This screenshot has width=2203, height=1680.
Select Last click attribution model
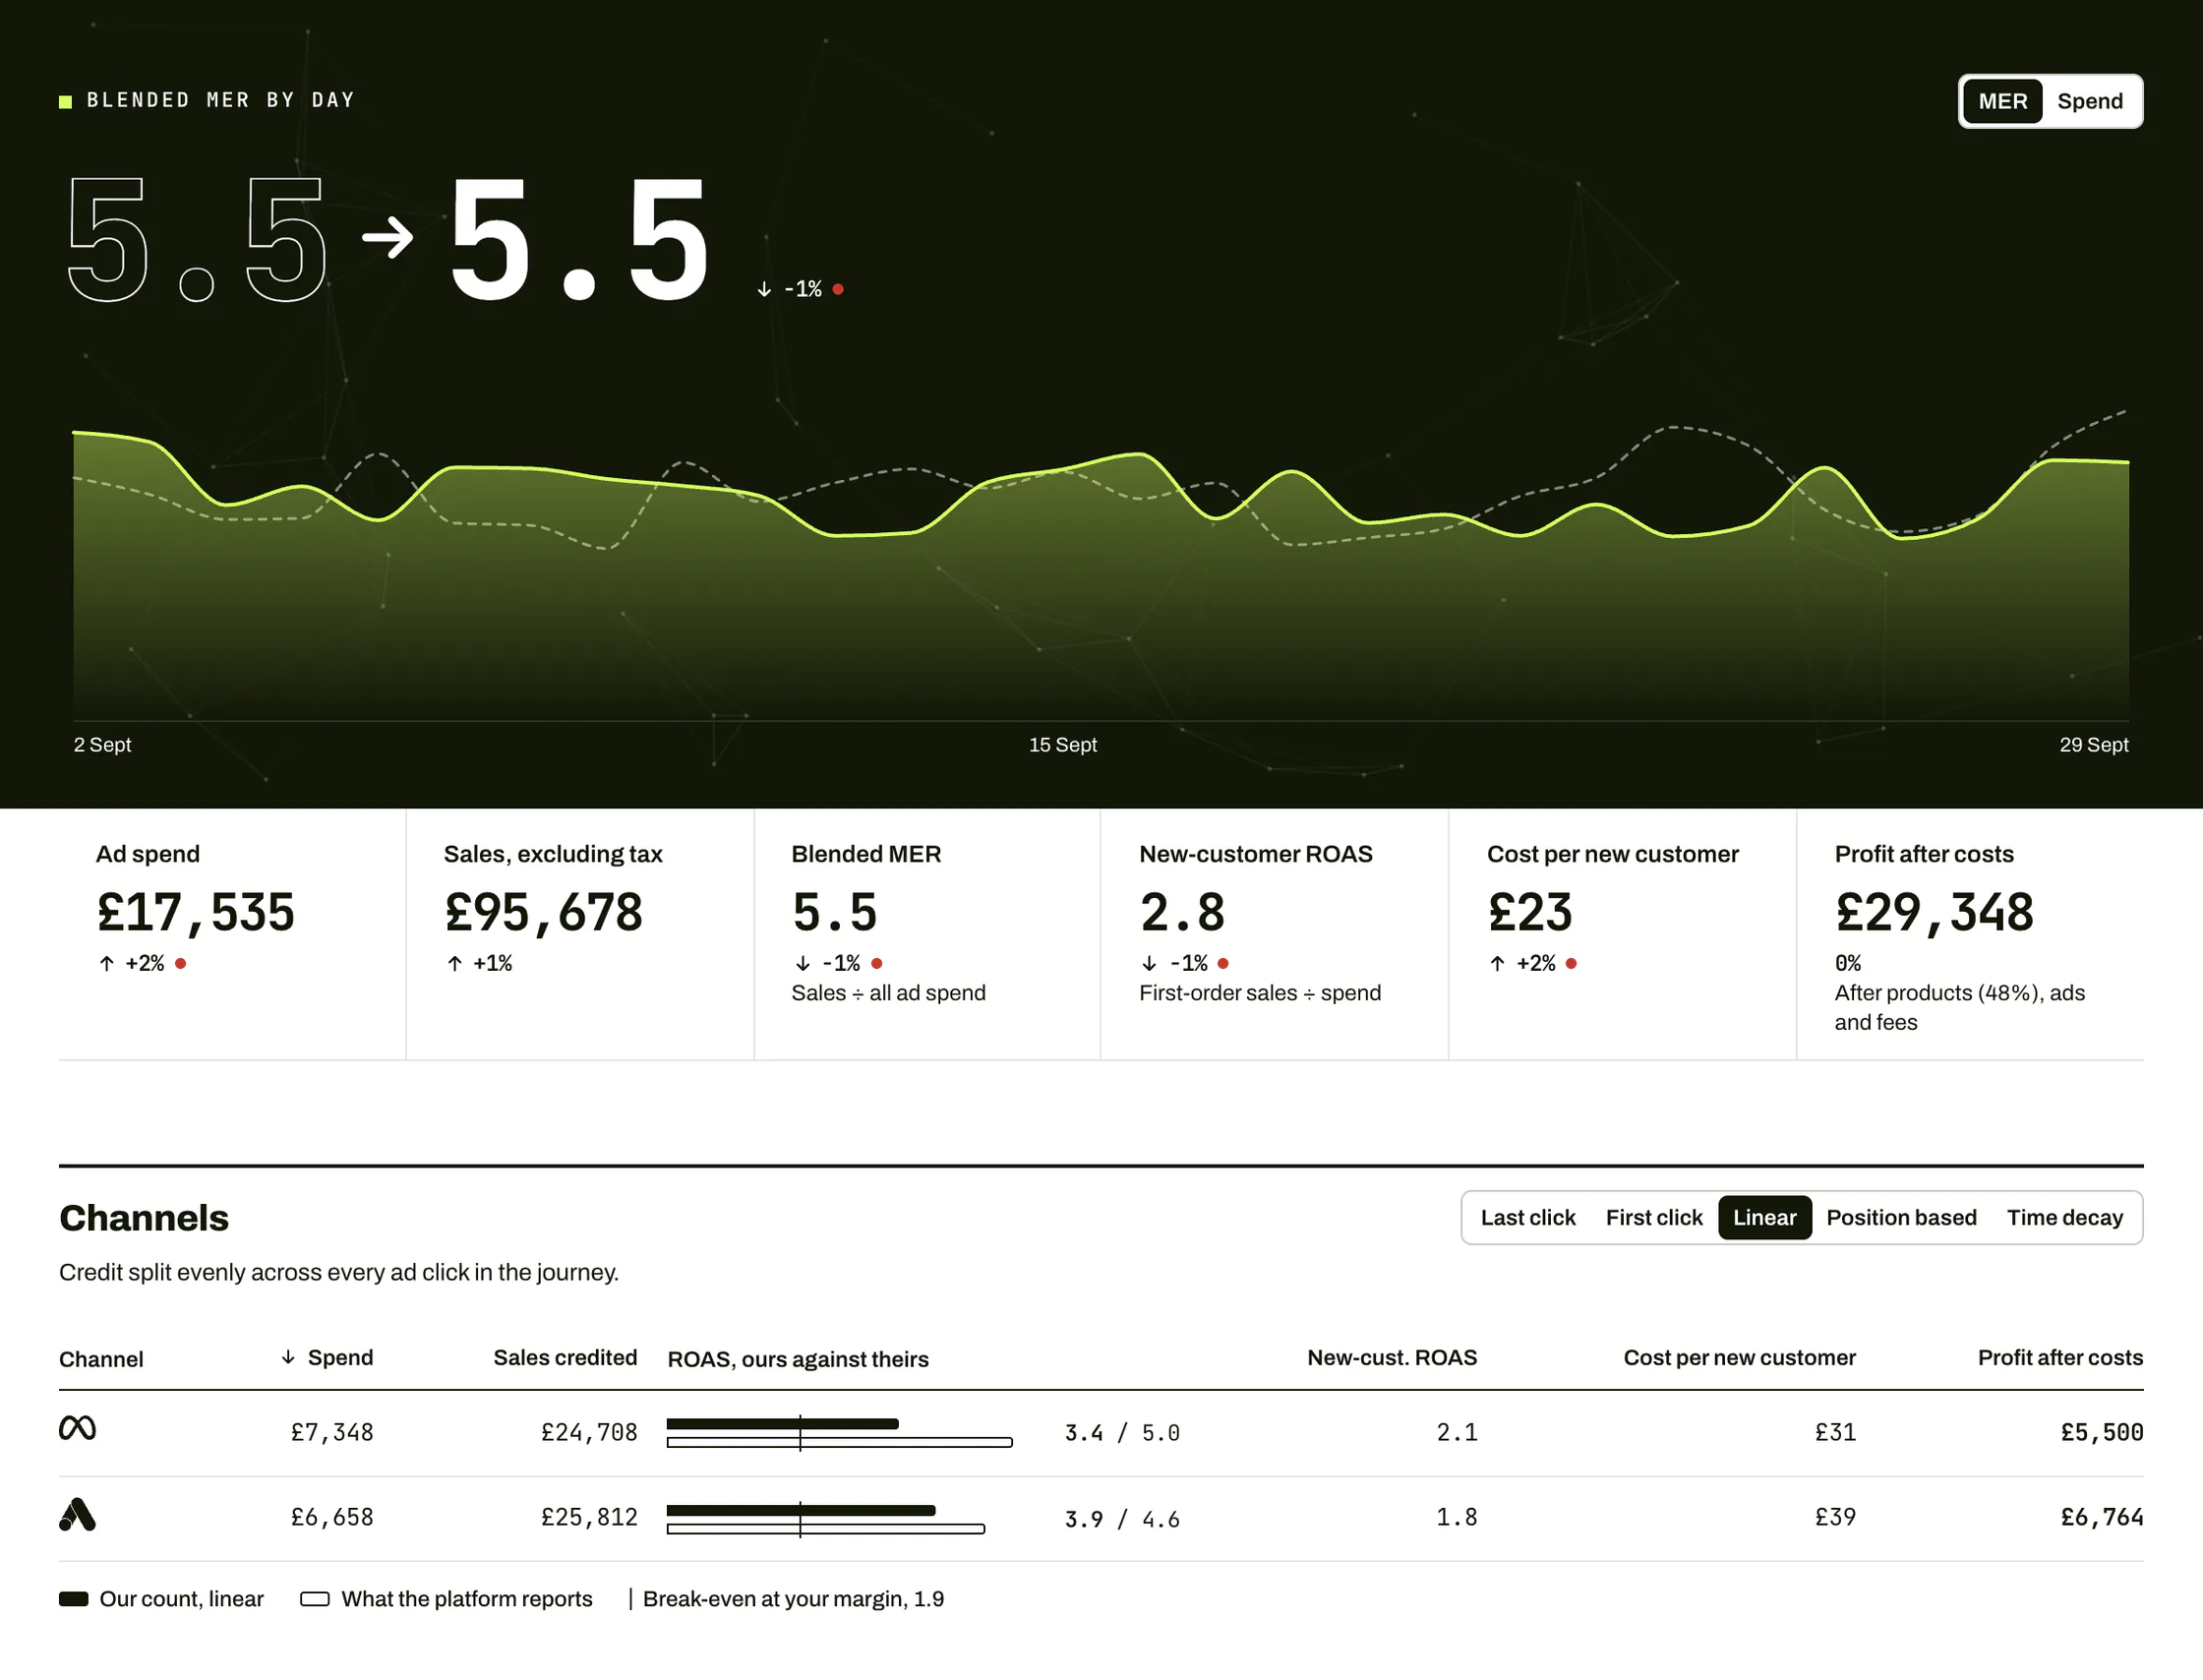pyautogui.click(x=1527, y=1217)
